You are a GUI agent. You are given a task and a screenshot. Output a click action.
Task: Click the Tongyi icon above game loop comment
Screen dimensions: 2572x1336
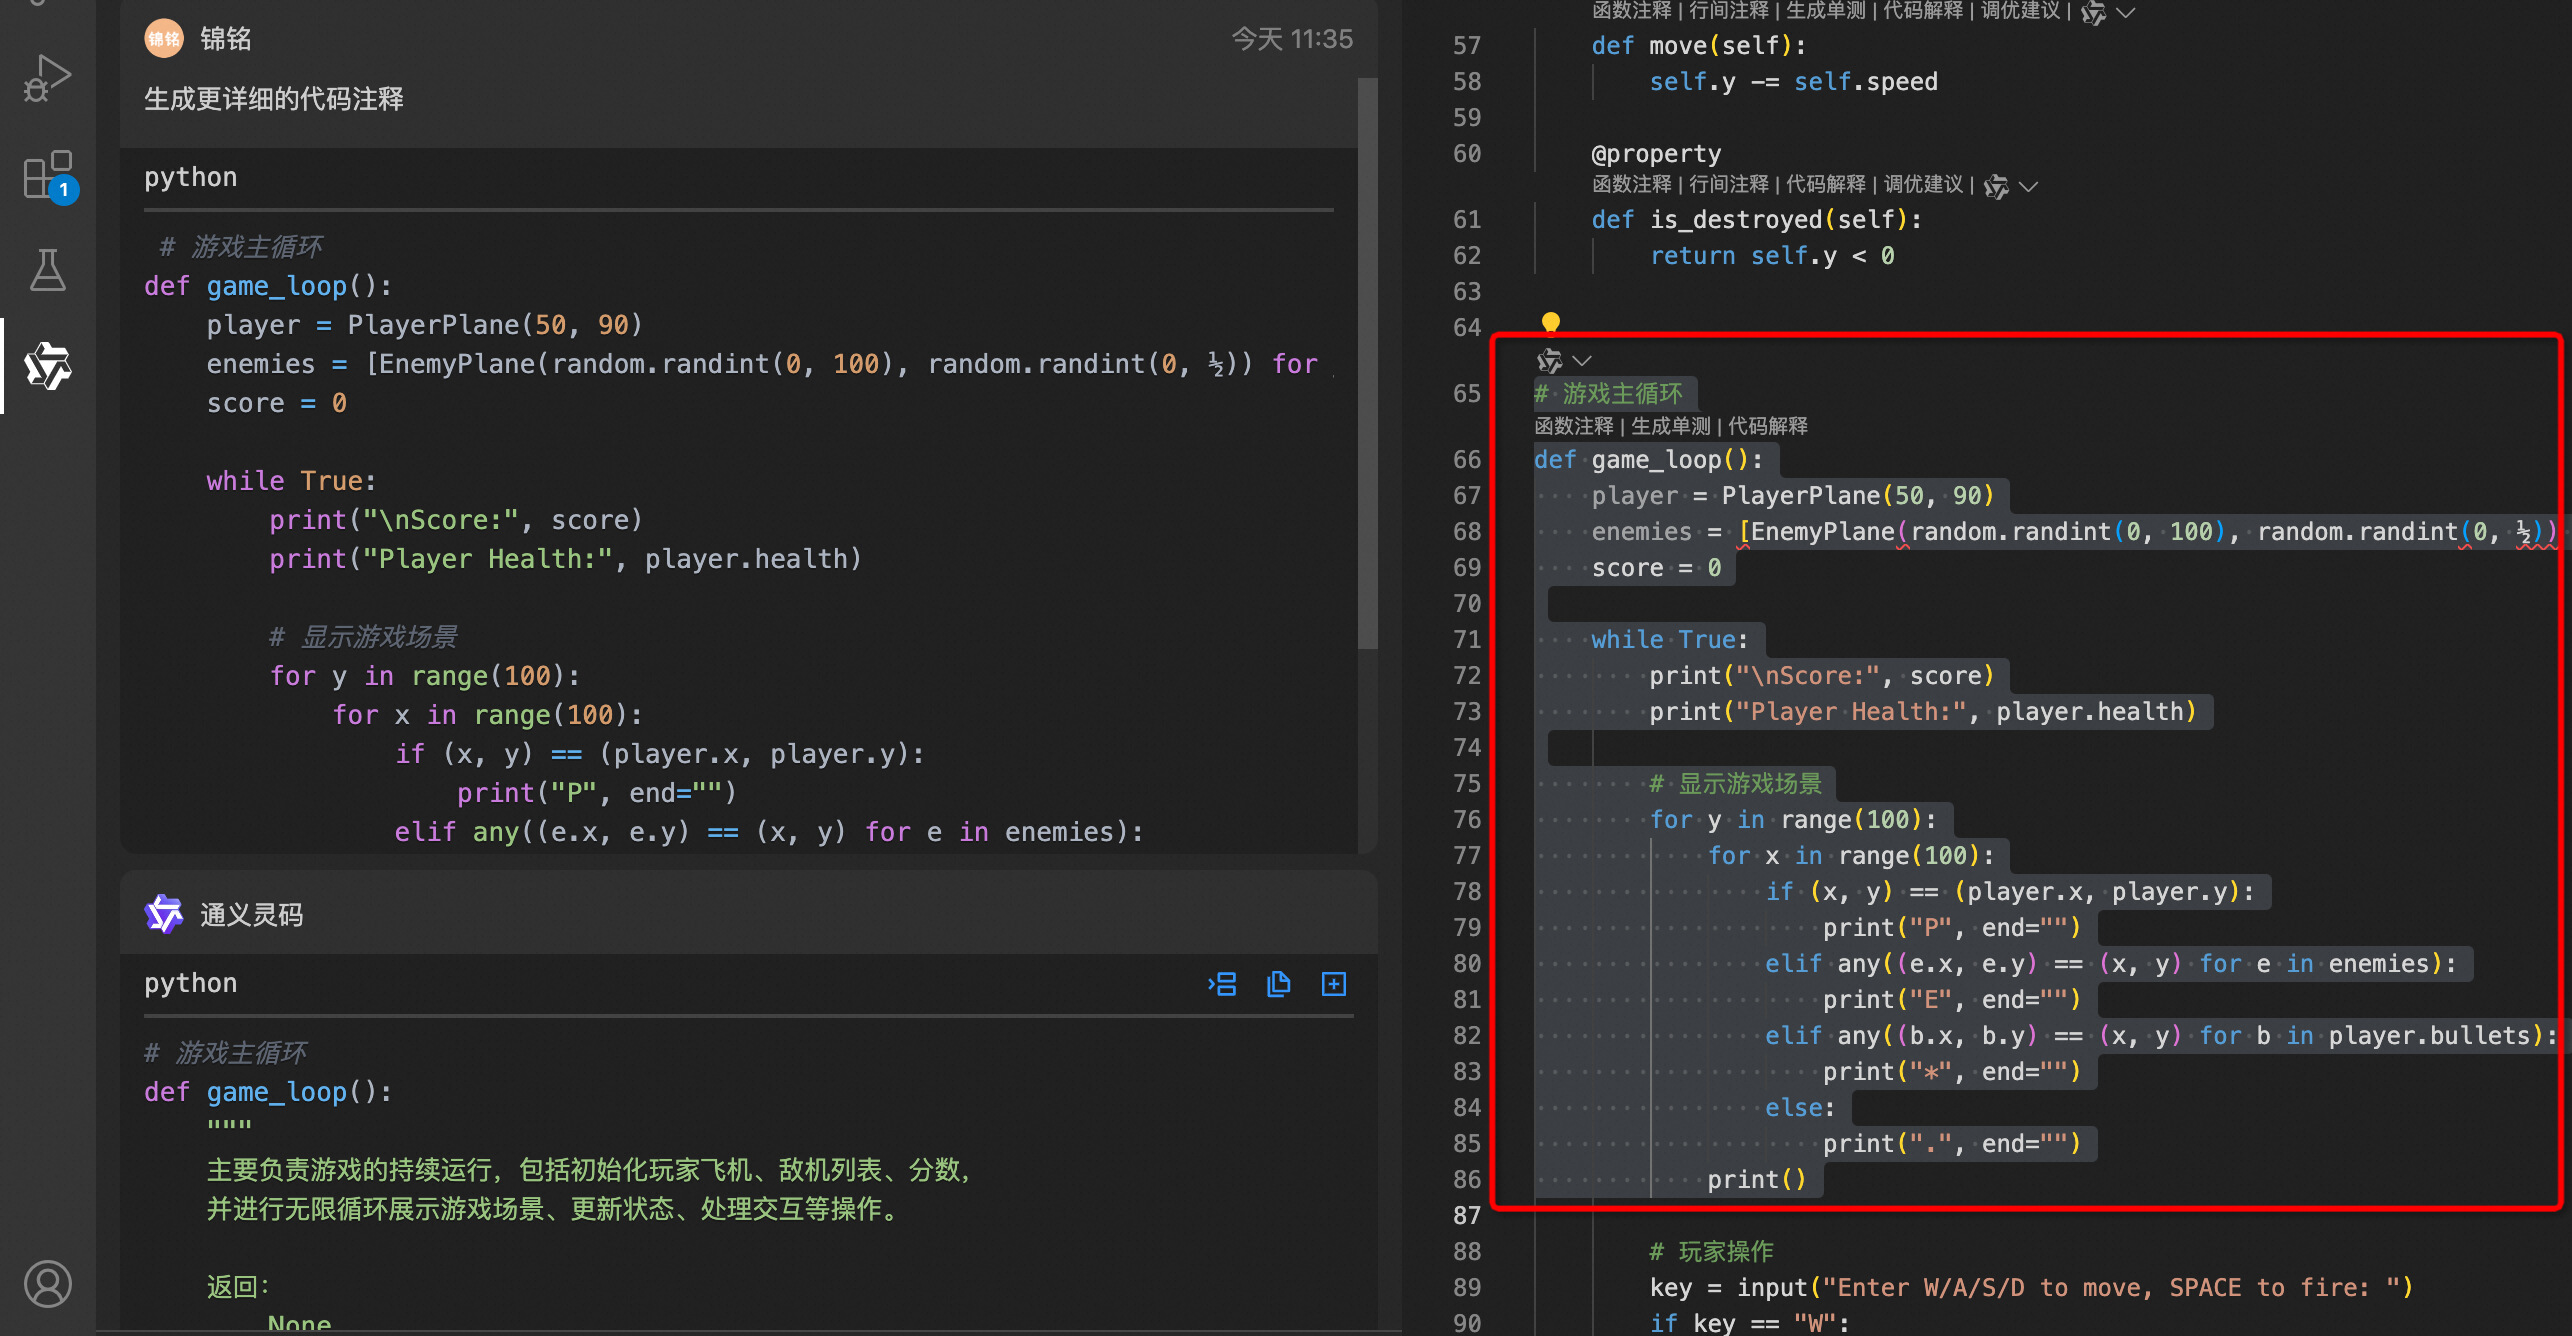1549,360
